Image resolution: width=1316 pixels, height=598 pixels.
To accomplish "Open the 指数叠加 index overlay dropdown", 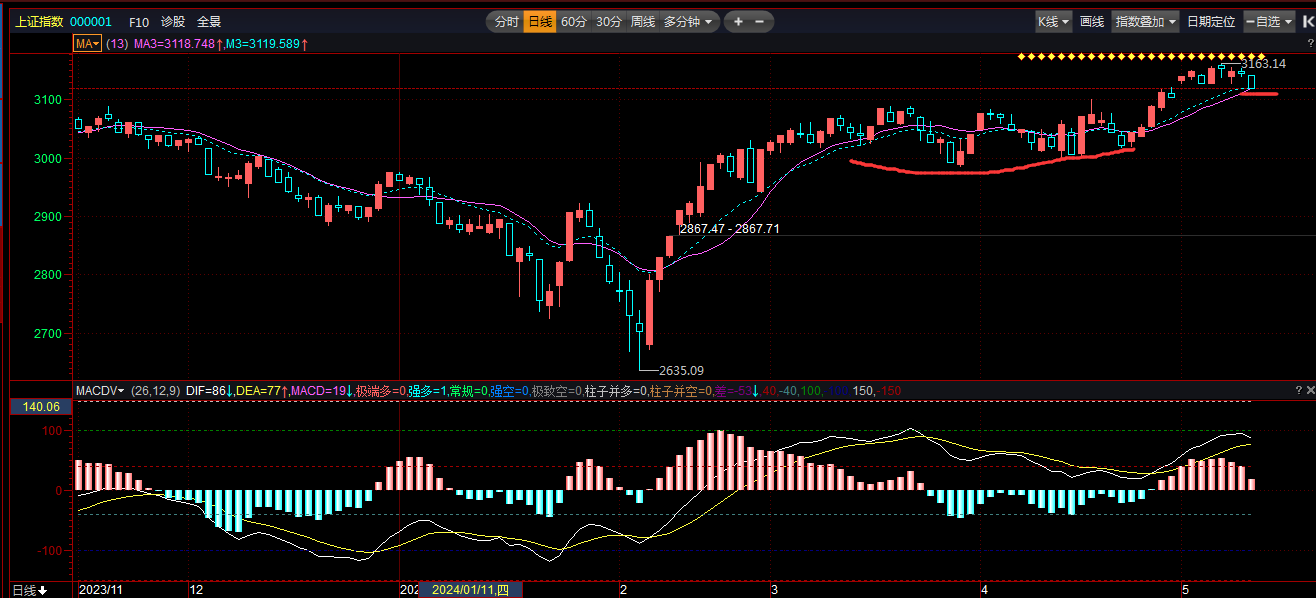I will pyautogui.click(x=1146, y=21).
